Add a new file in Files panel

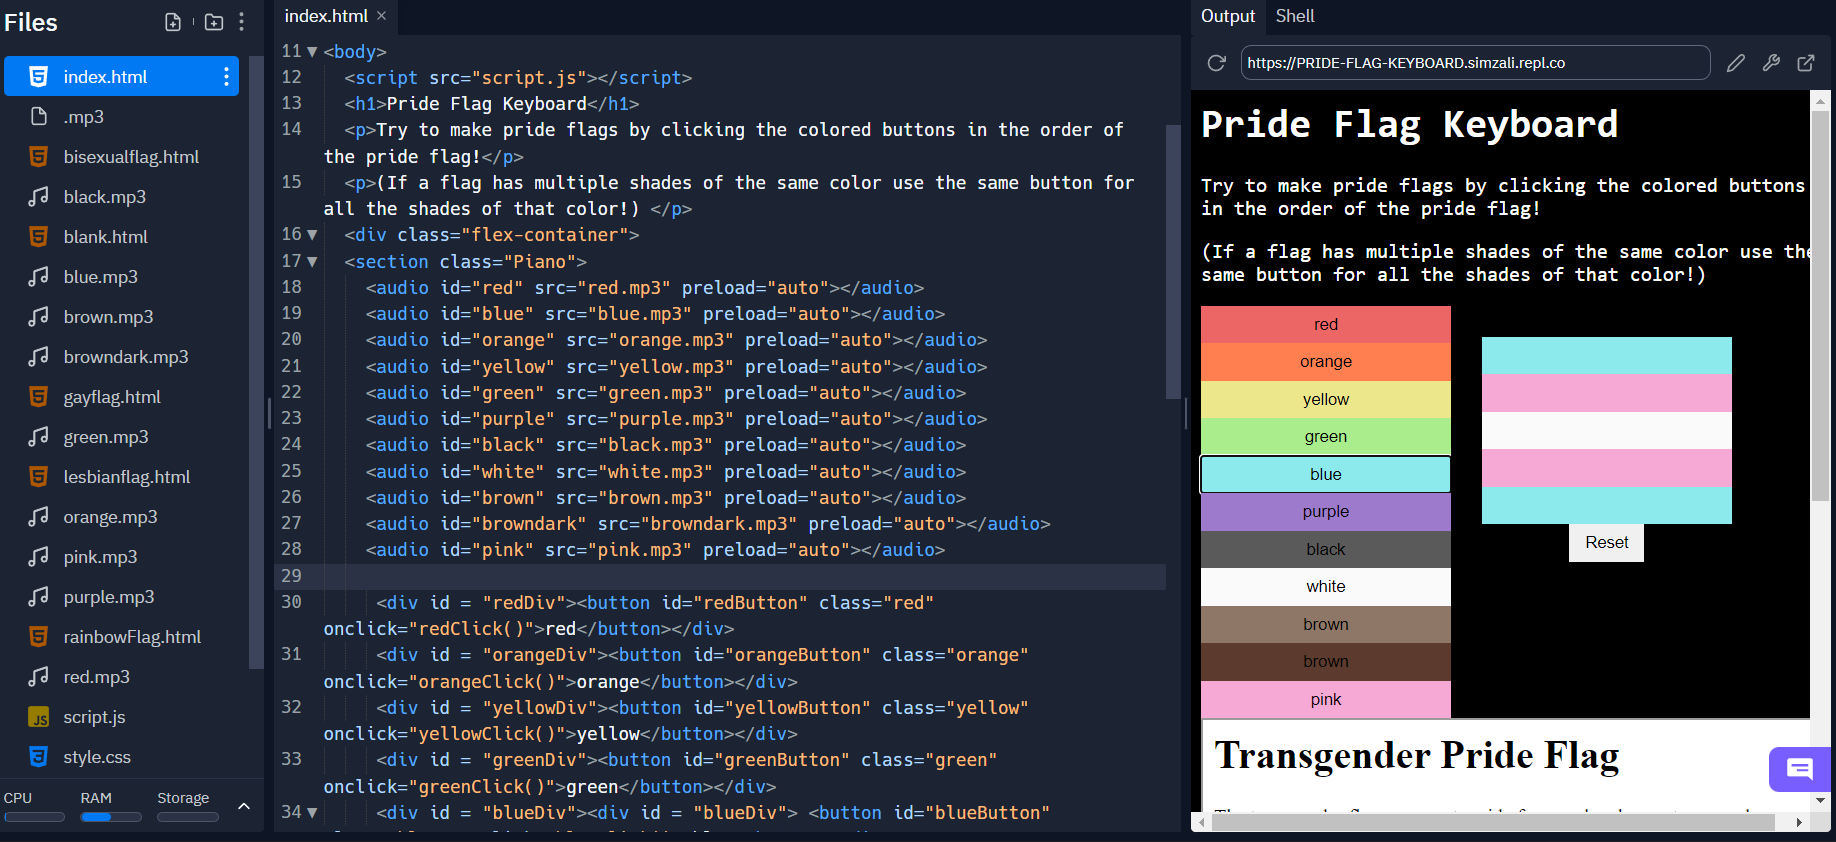click(x=172, y=22)
